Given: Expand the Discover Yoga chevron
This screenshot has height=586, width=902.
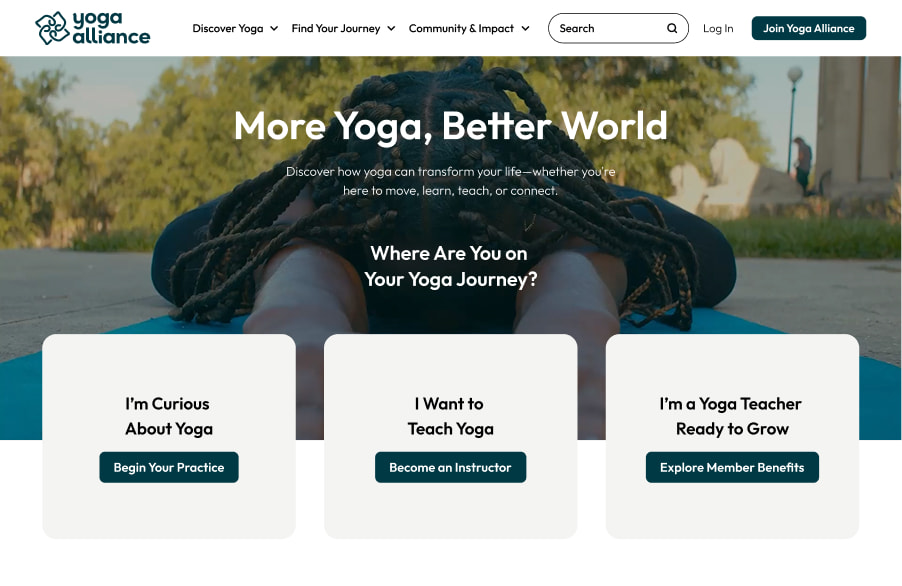Looking at the screenshot, I should point(274,28).
